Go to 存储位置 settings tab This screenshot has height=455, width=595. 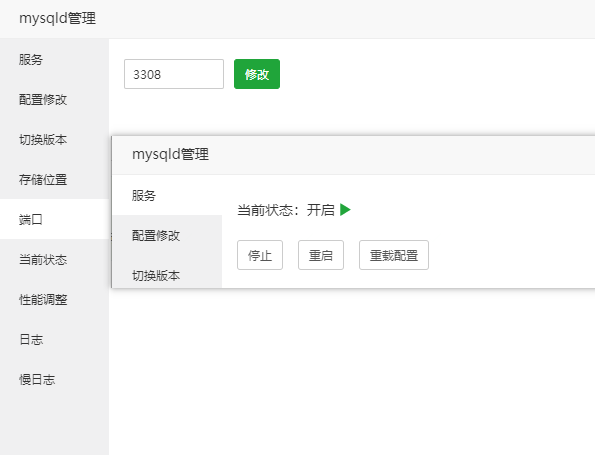click(54, 179)
